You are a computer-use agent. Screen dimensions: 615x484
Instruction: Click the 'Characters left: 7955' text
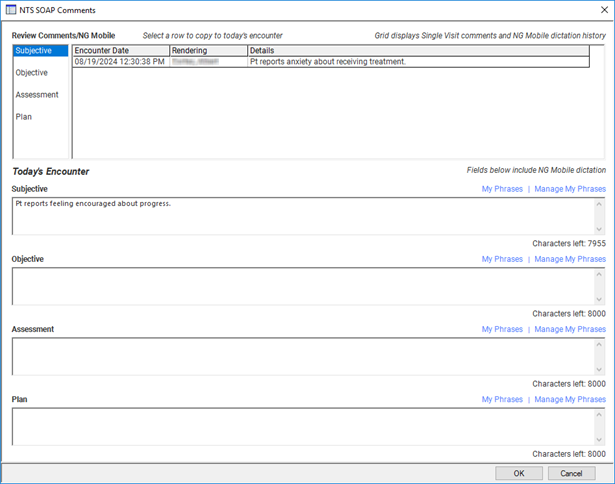click(569, 244)
